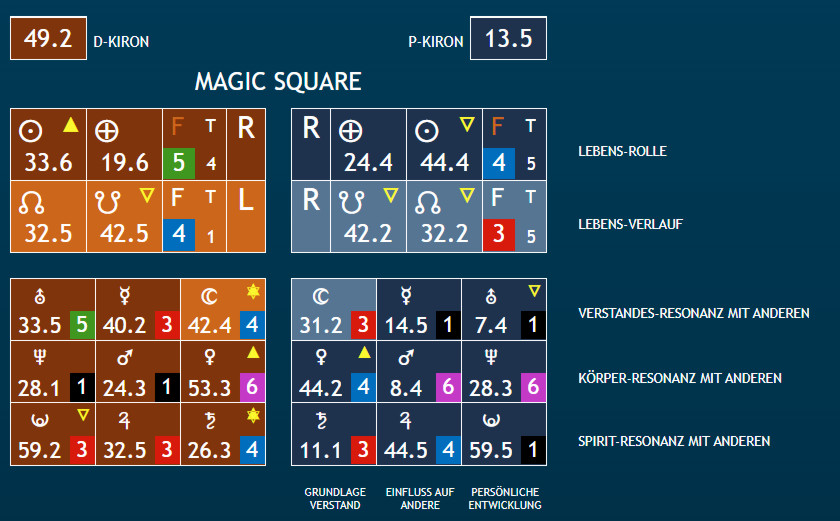Click the GRUNDLAGE VERSTAND column label
Screen dimensions: 840x521
[x=335, y=498]
